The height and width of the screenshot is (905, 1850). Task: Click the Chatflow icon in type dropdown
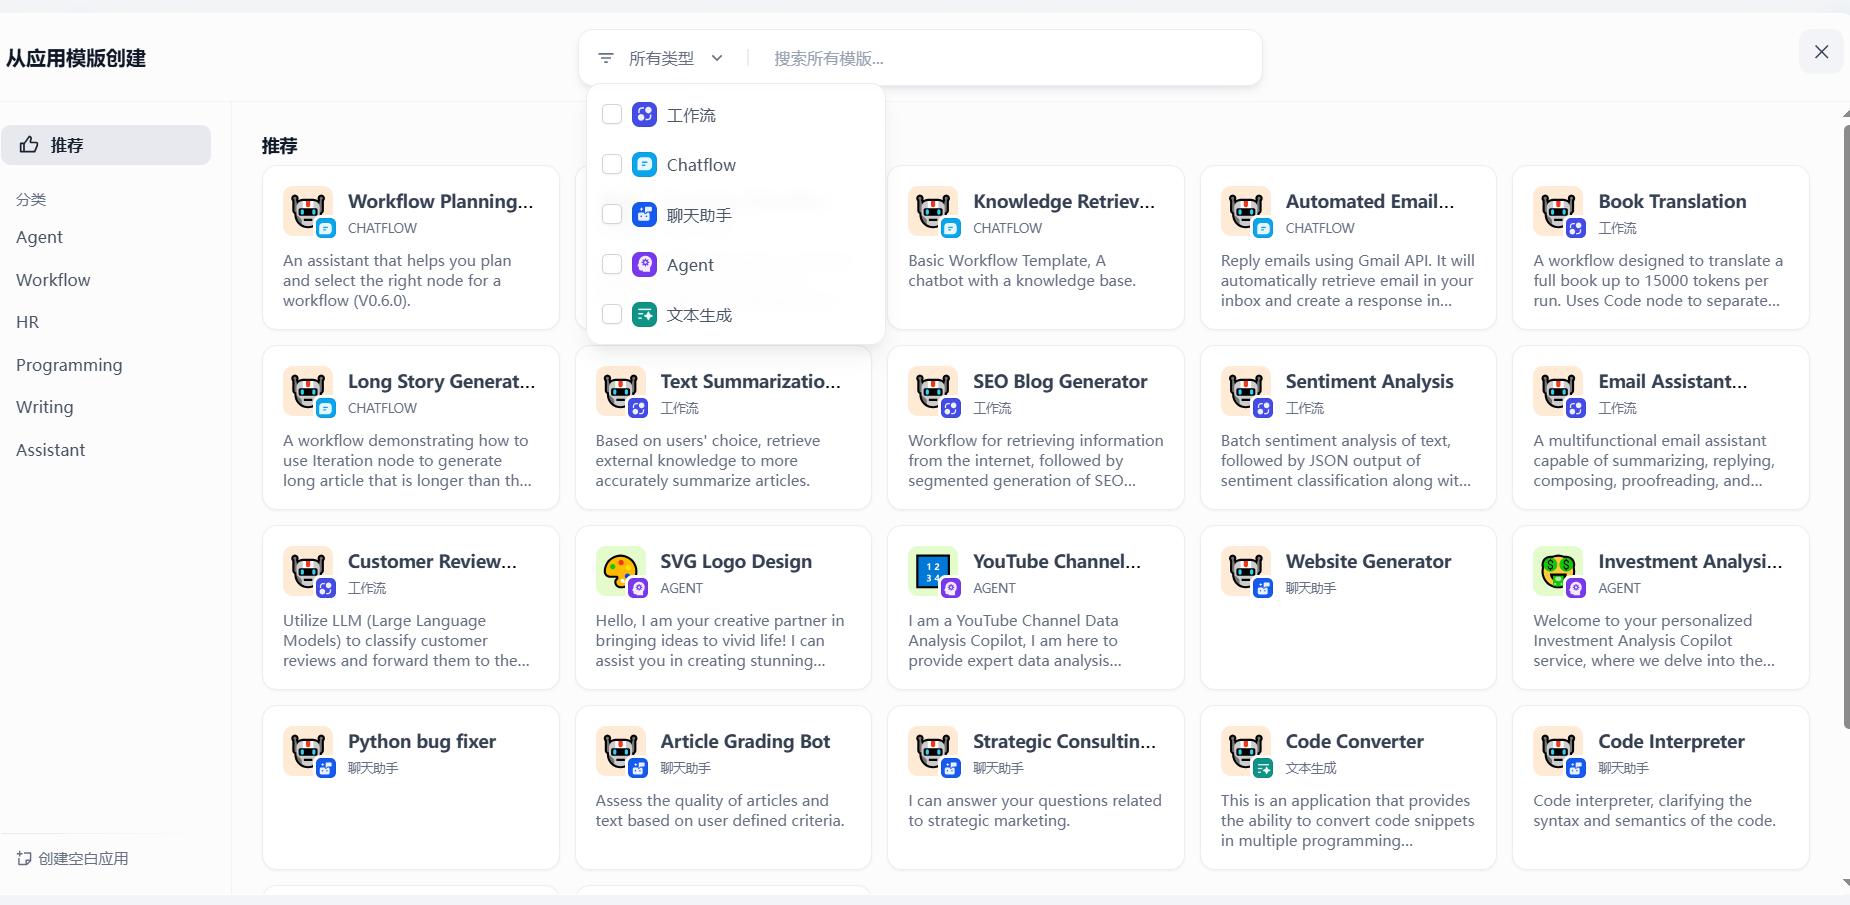(645, 164)
